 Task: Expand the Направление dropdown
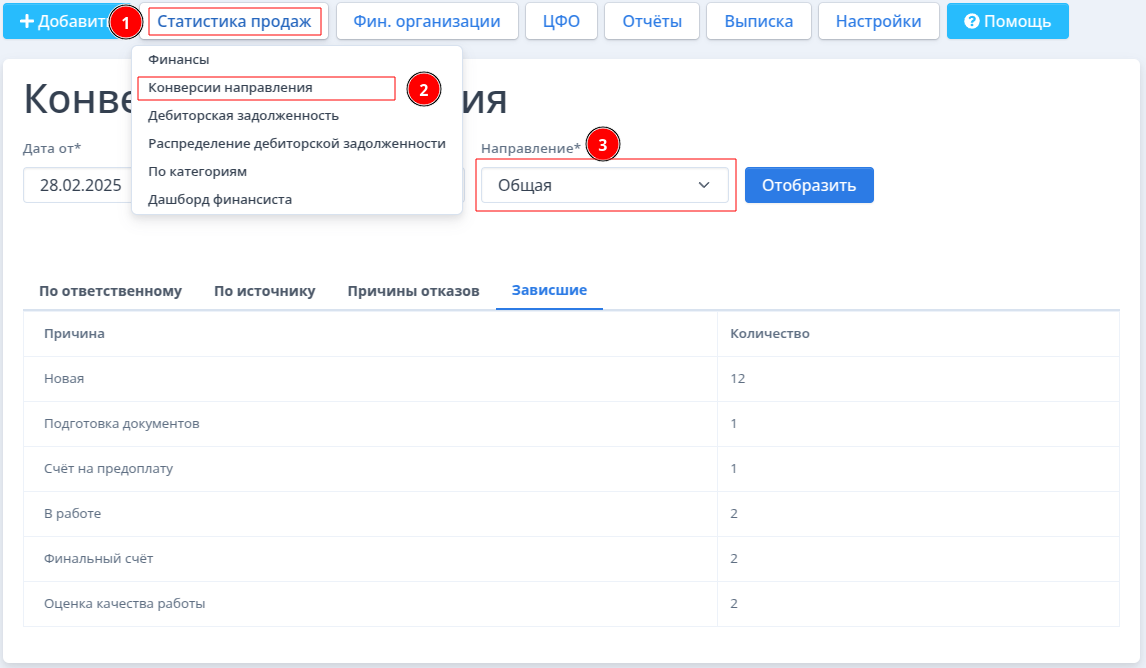pyautogui.click(x=604, y=185)
